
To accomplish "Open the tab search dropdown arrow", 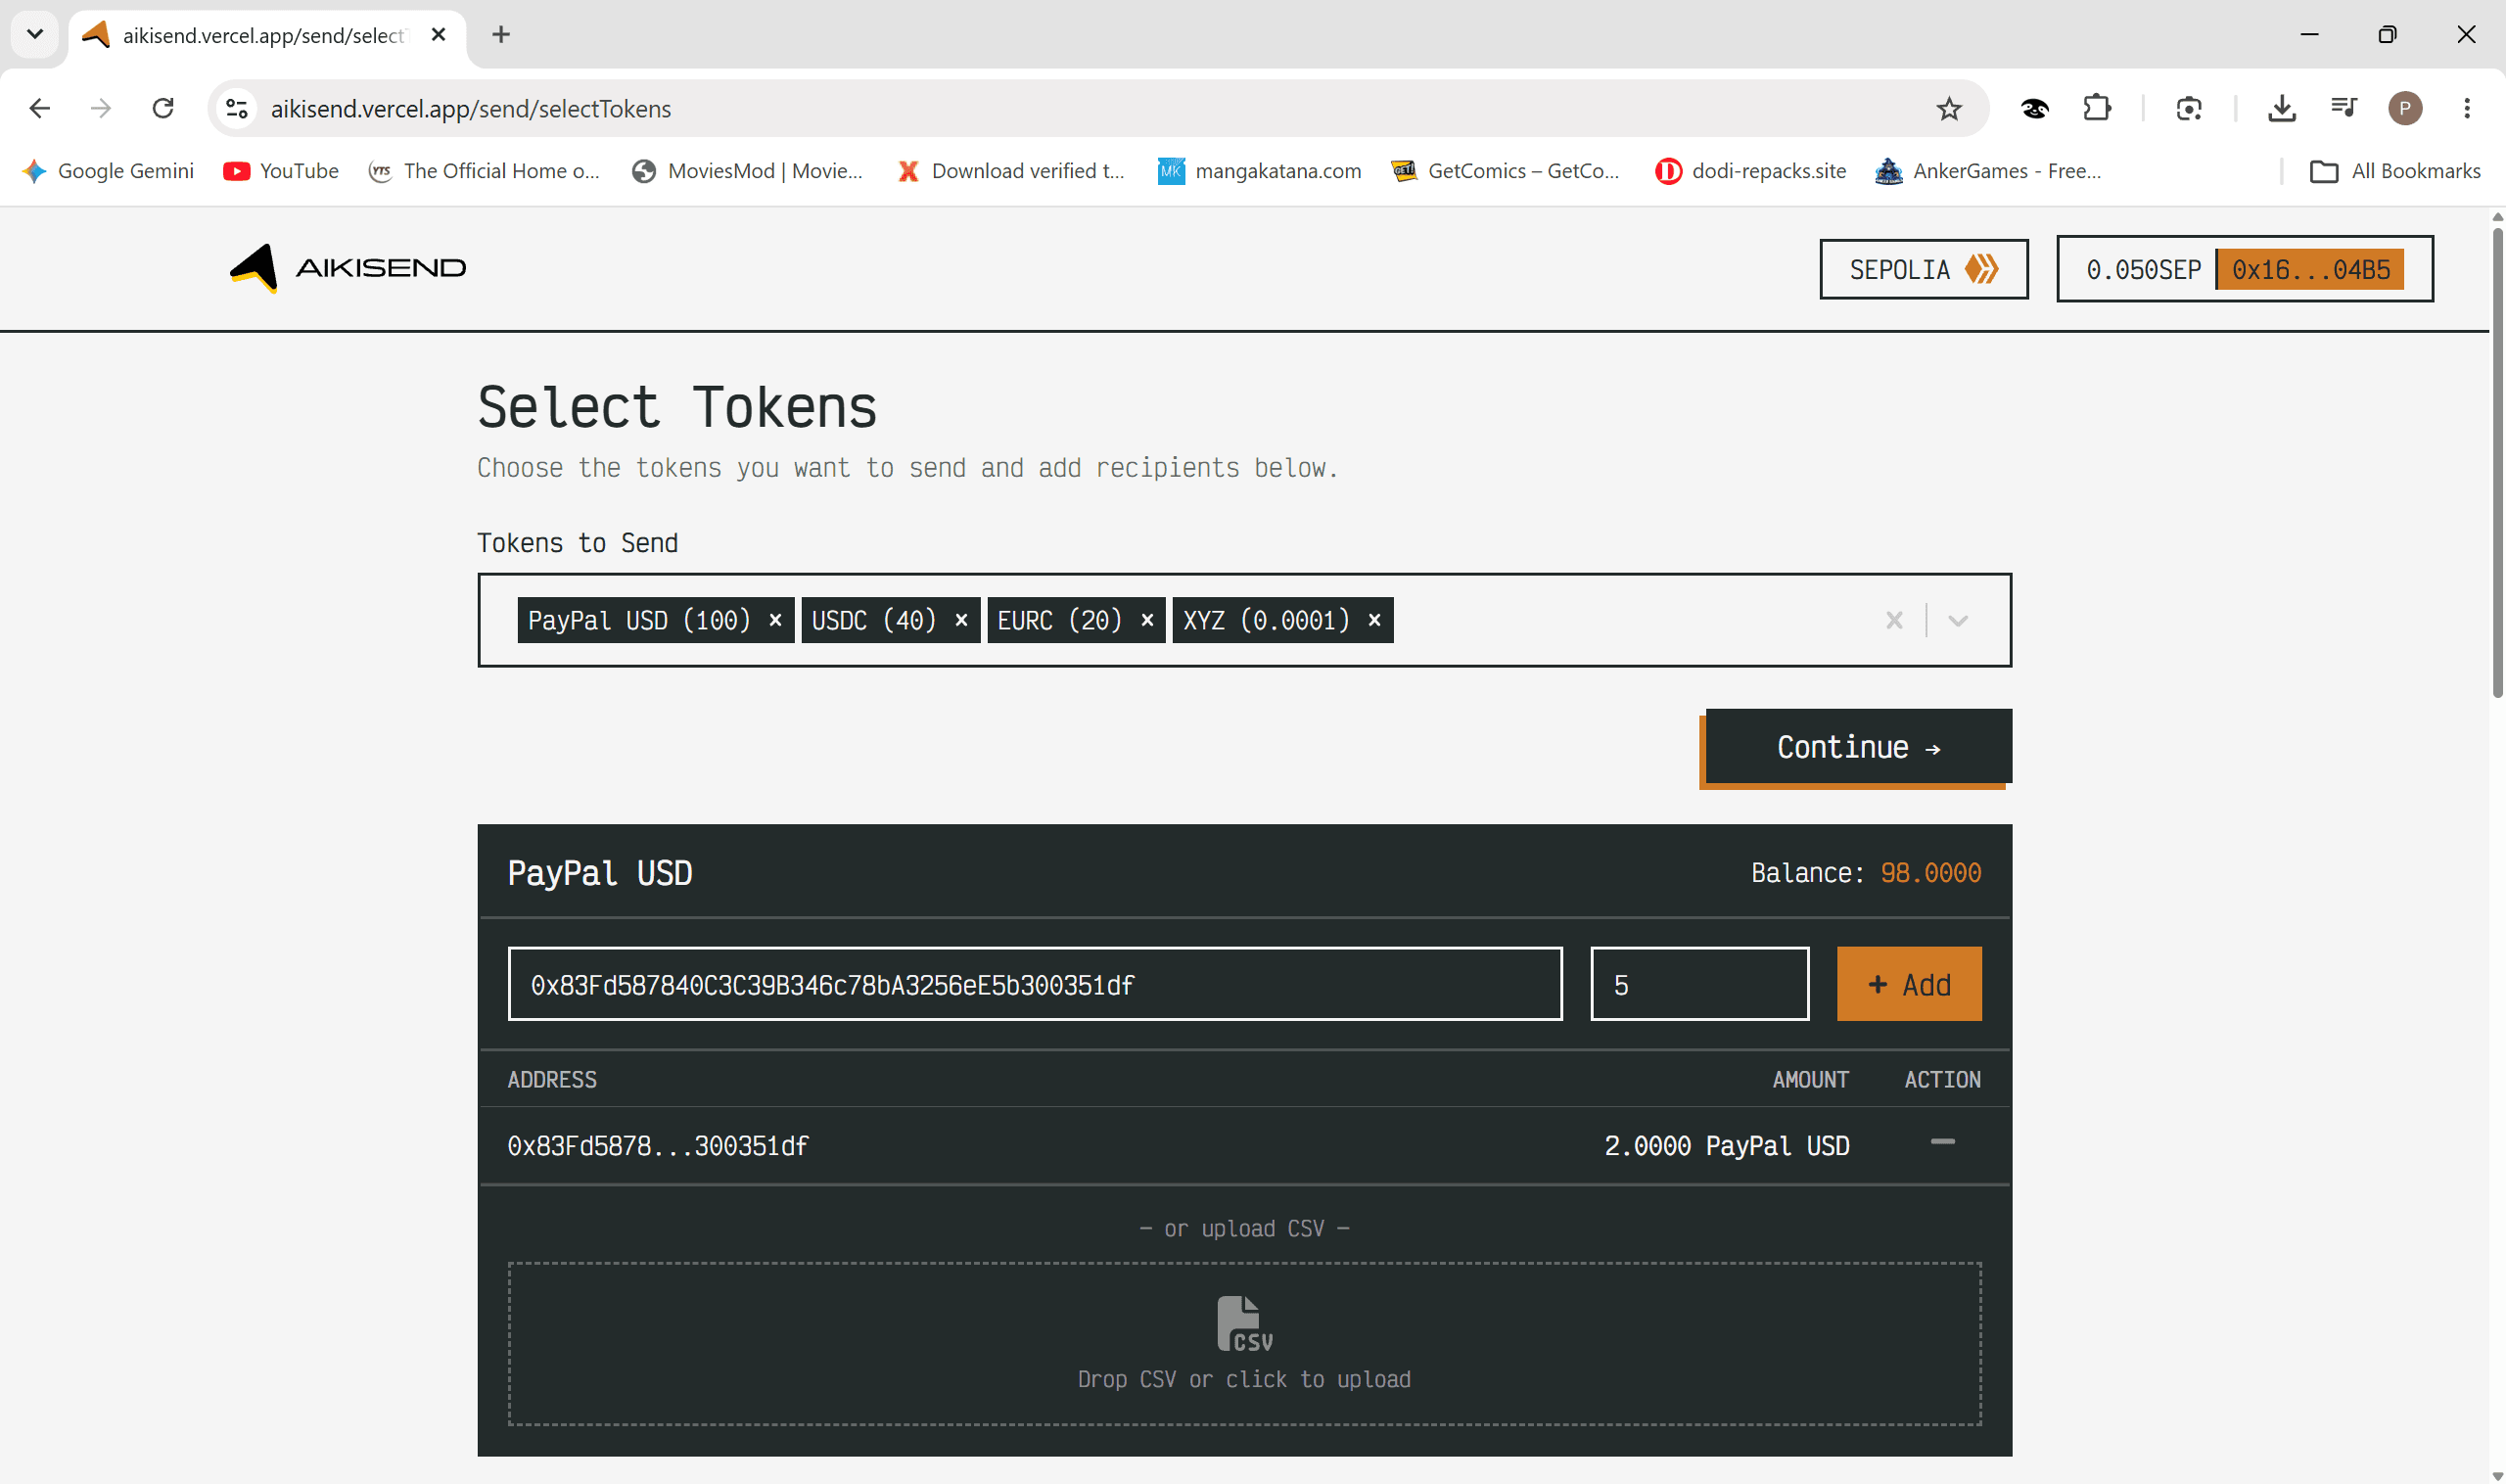I will (35, 35).
